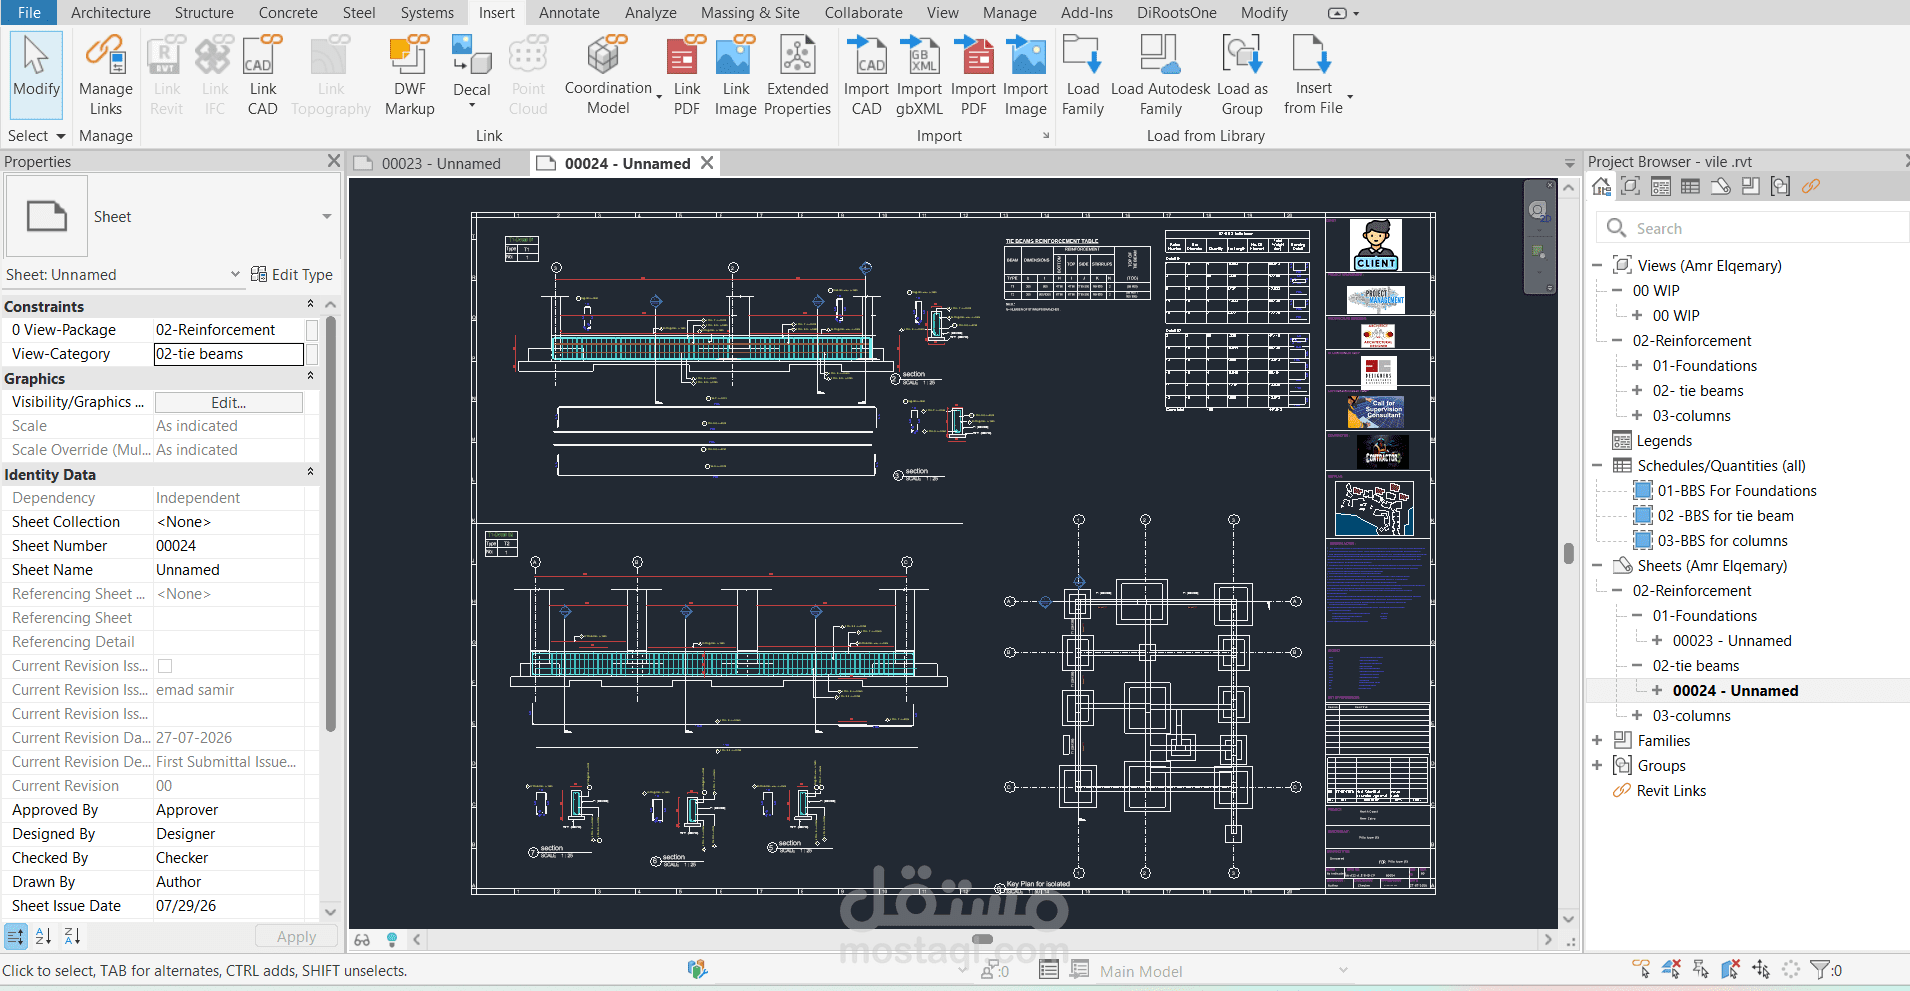Click the Link CAD tool
The height and width of the screenshot is (991, 1910).
point(263,76)
